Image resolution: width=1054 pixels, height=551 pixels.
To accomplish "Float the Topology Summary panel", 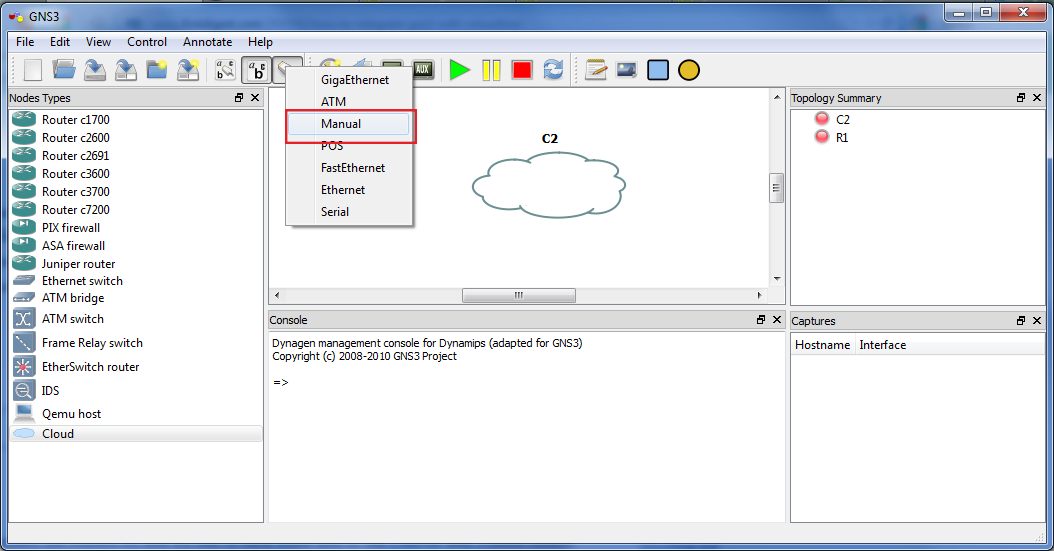I will [x=1020, y=97].
